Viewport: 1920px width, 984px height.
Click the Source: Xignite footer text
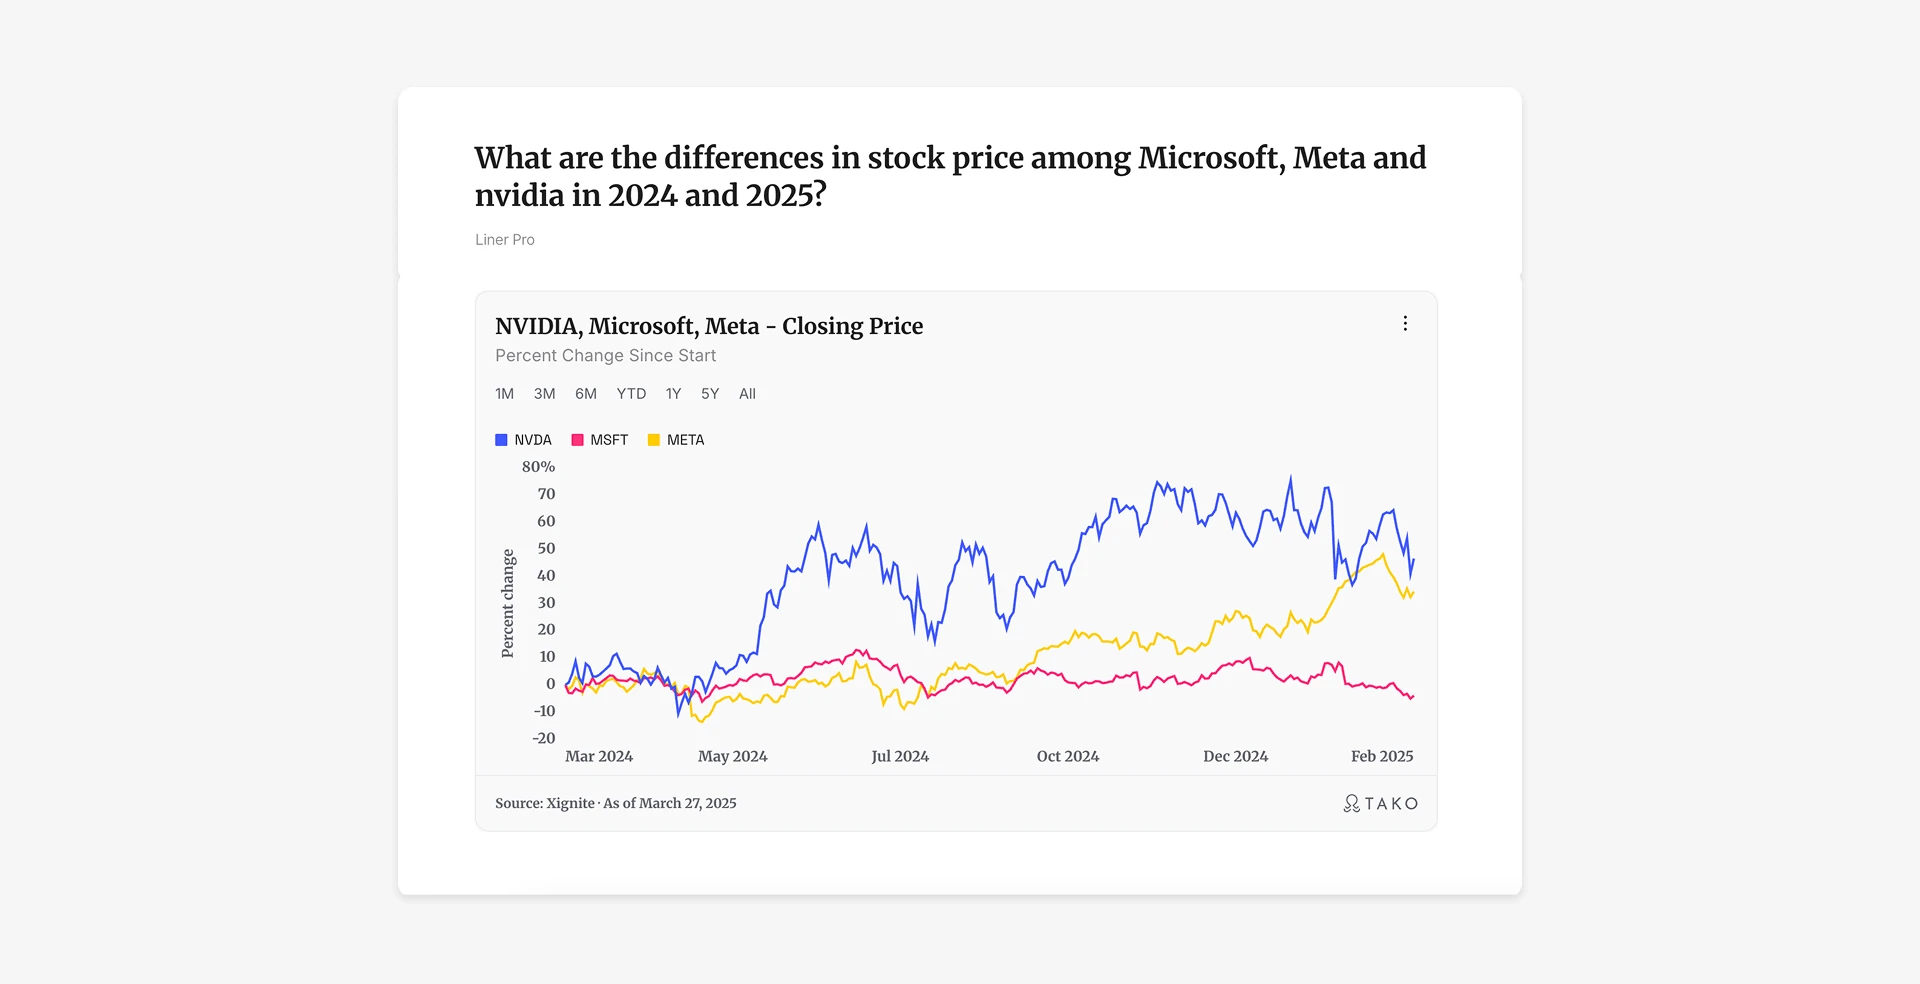[x=545, y=803]
